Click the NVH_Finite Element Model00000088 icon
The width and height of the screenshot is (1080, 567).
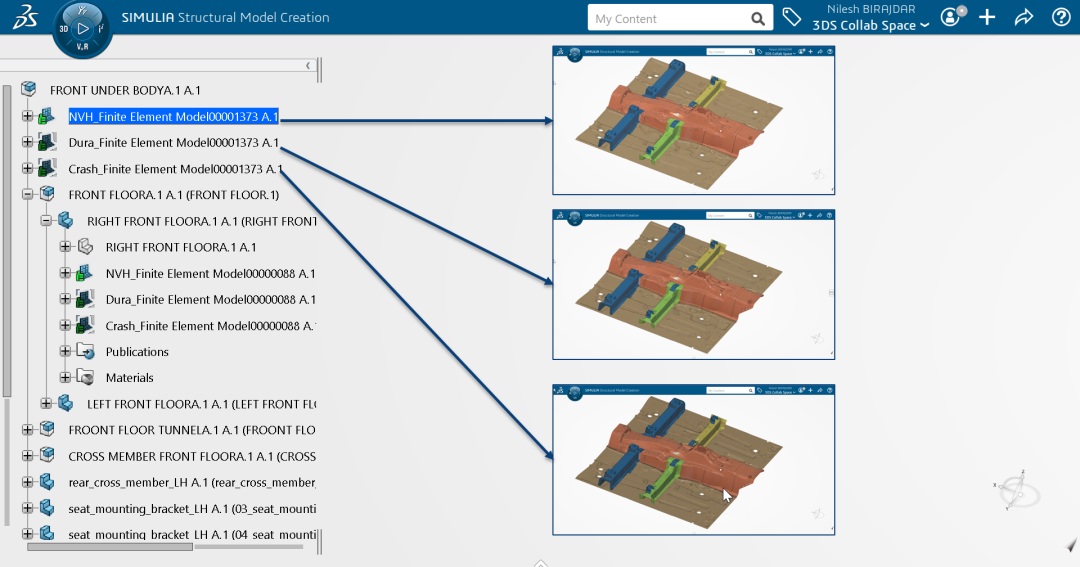(84, 273)
